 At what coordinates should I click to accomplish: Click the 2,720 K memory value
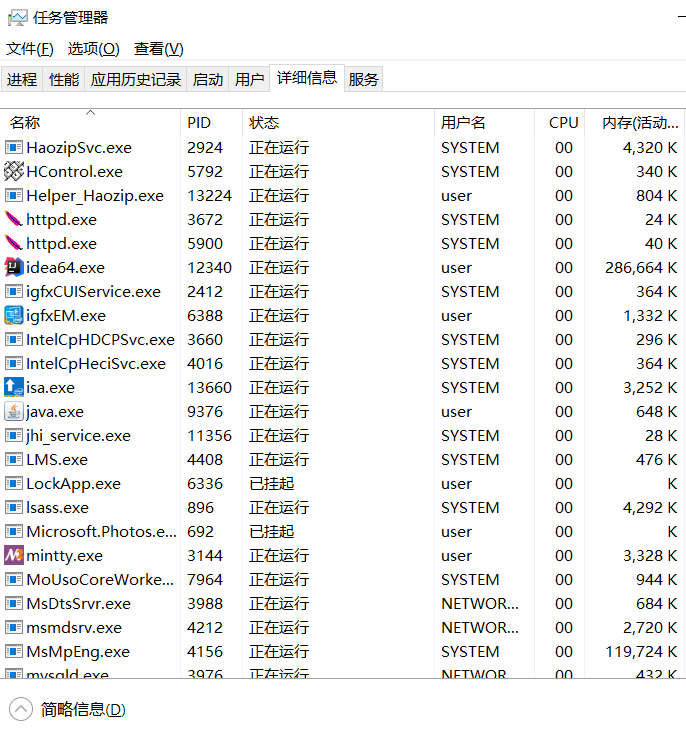[x=650, y=628]
